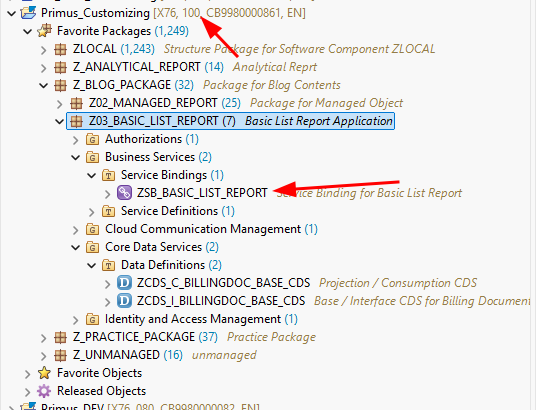Expand the Identity and Access Management folder
Viewport: 557px width, 410px height.
click(76, 320)
